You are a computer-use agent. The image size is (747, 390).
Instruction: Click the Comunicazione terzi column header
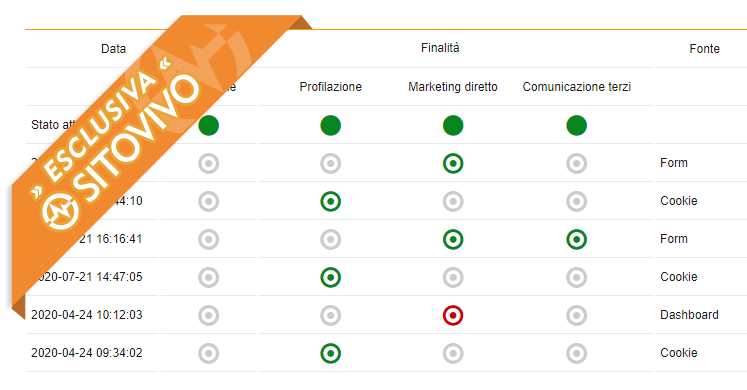pos(576,87)
